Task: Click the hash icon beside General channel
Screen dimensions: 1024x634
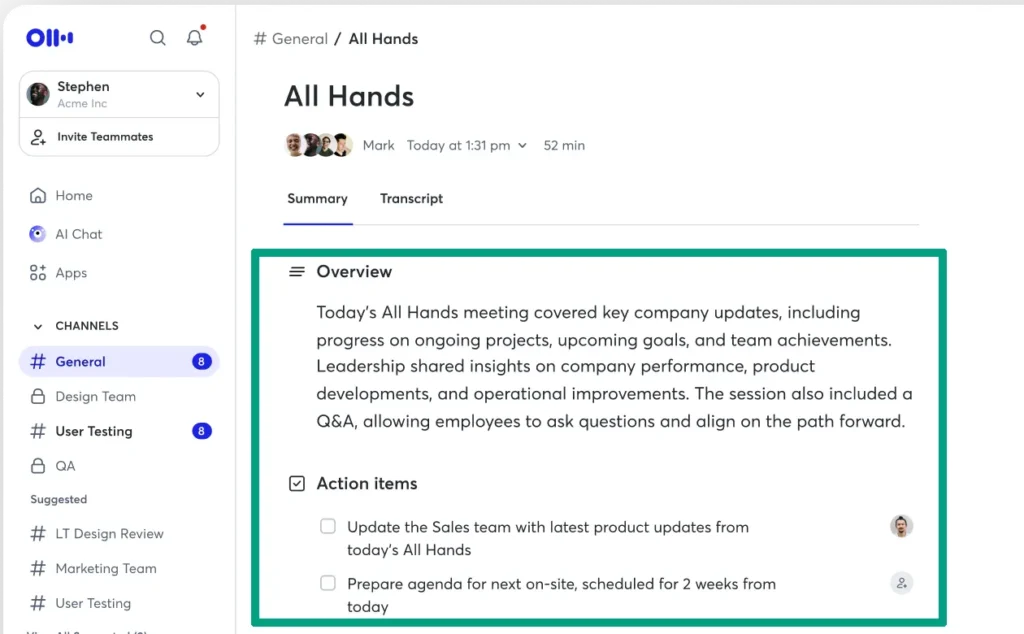Action: pos(37,361)
